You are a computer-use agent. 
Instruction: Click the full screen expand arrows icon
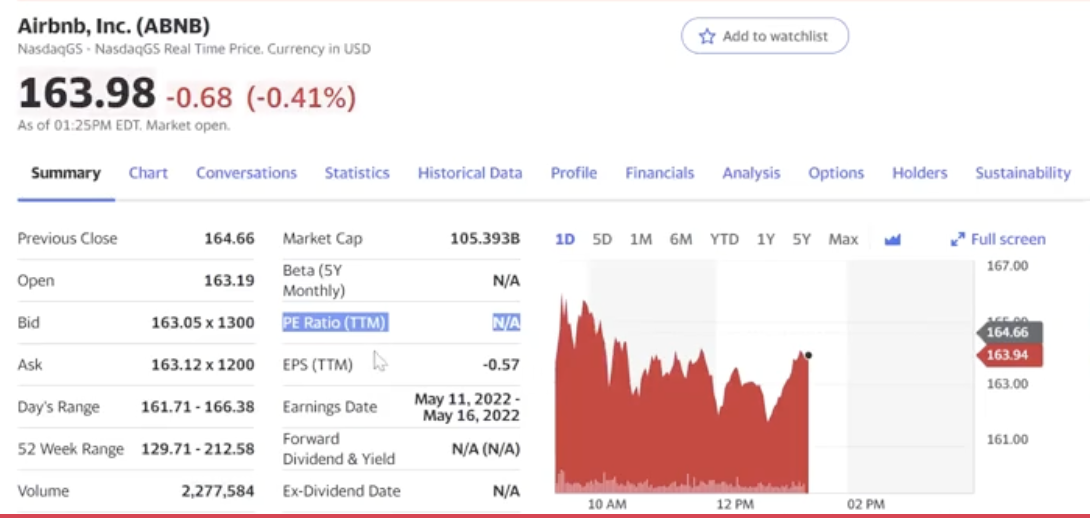pyautogui.click(x=957, y=241)
